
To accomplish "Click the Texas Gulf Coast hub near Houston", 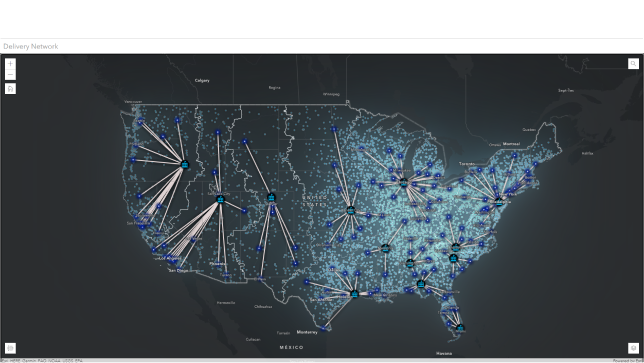I will (x=354, y=294).
